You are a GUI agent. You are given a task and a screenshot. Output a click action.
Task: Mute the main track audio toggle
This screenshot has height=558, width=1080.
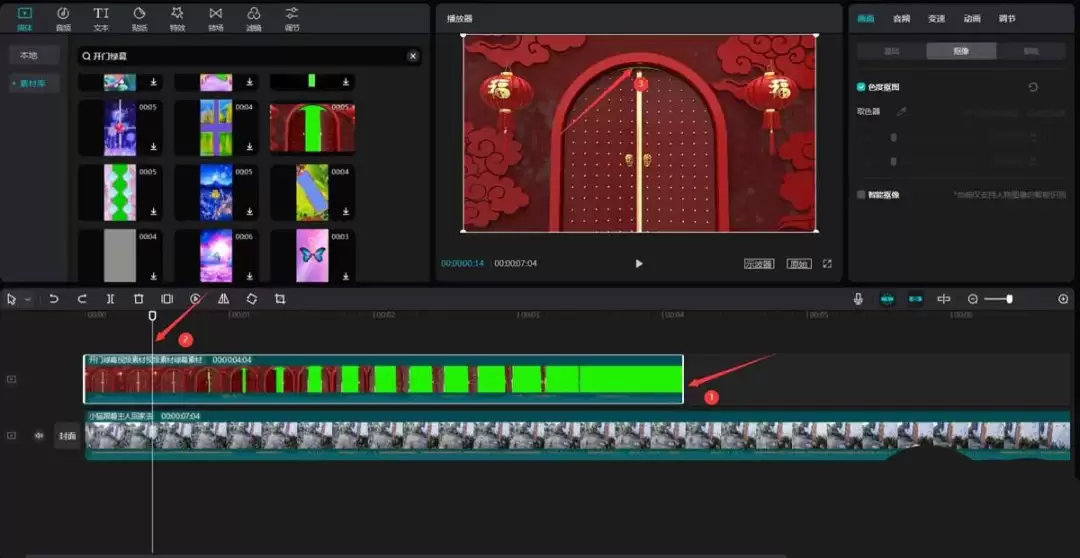pyautogui.click(x=39, y=436)
